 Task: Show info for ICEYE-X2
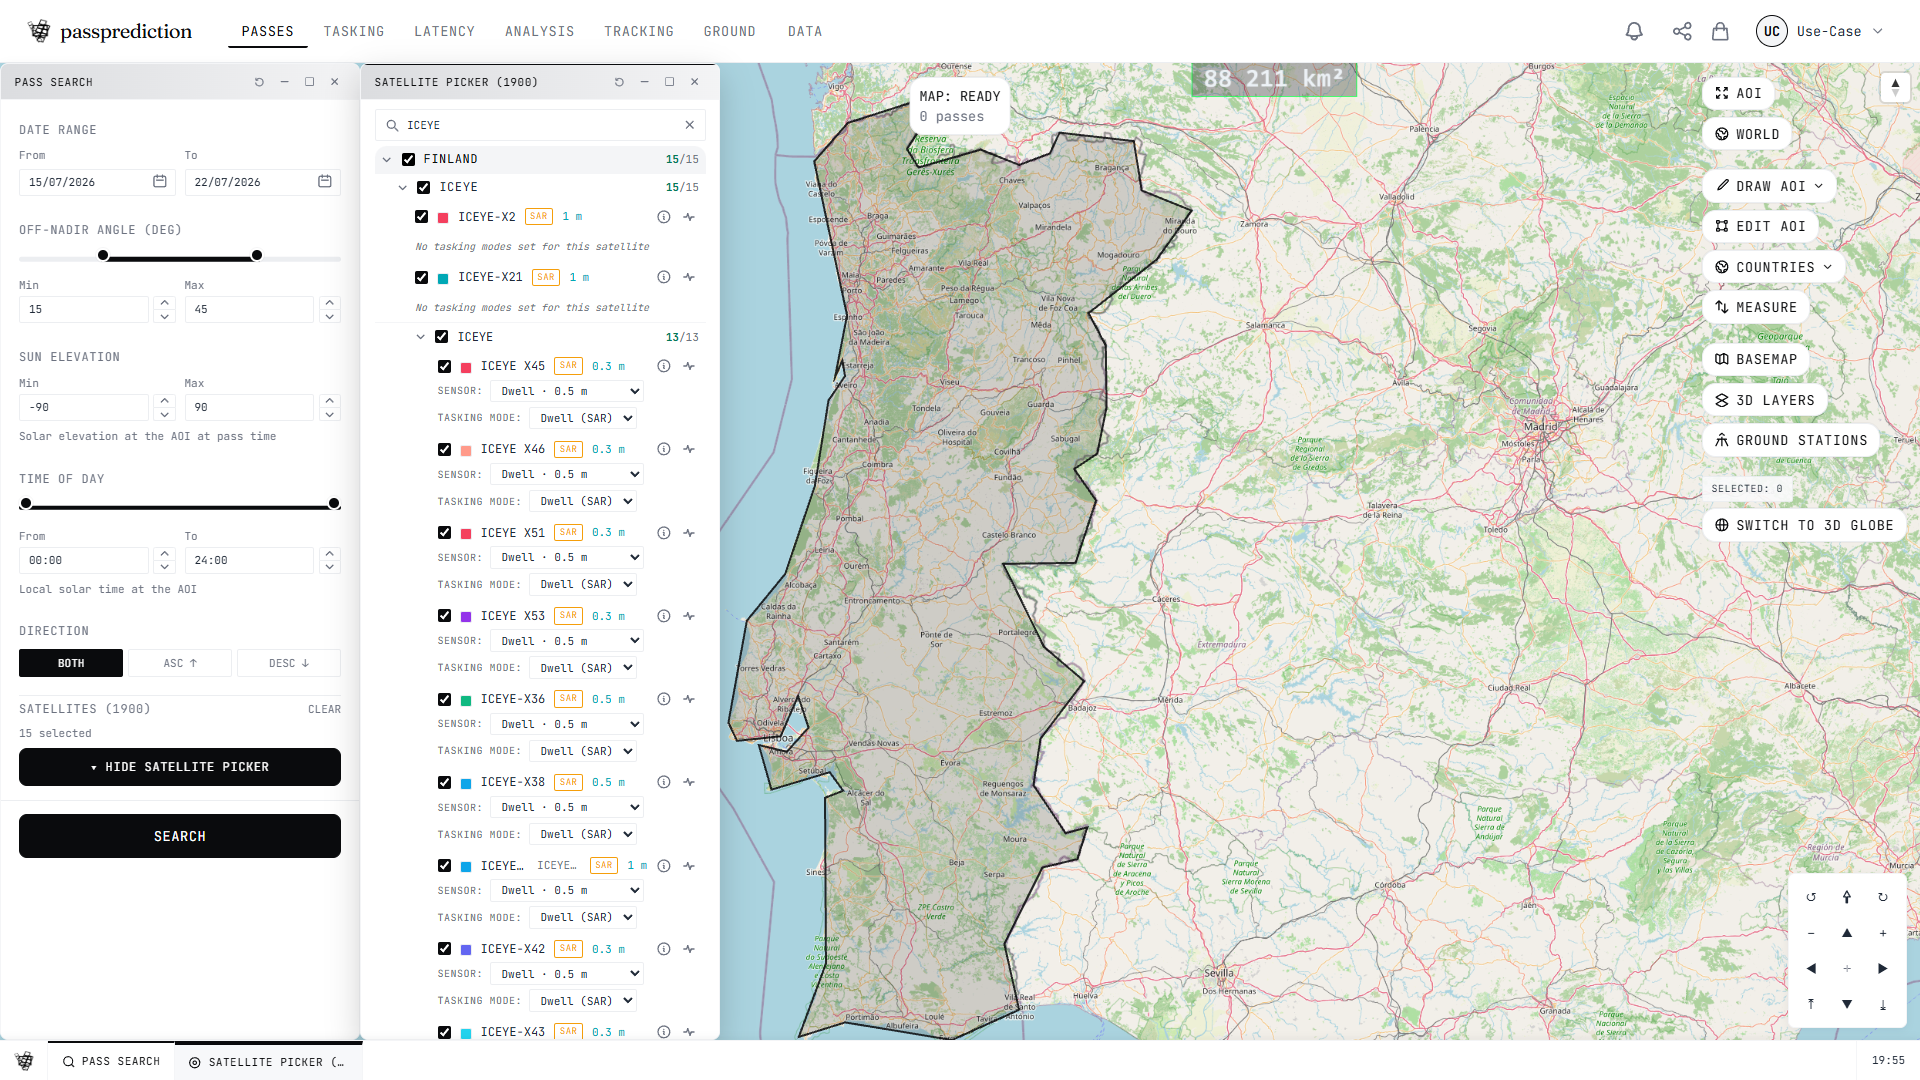pyautogui.click(x=663, y=217)
